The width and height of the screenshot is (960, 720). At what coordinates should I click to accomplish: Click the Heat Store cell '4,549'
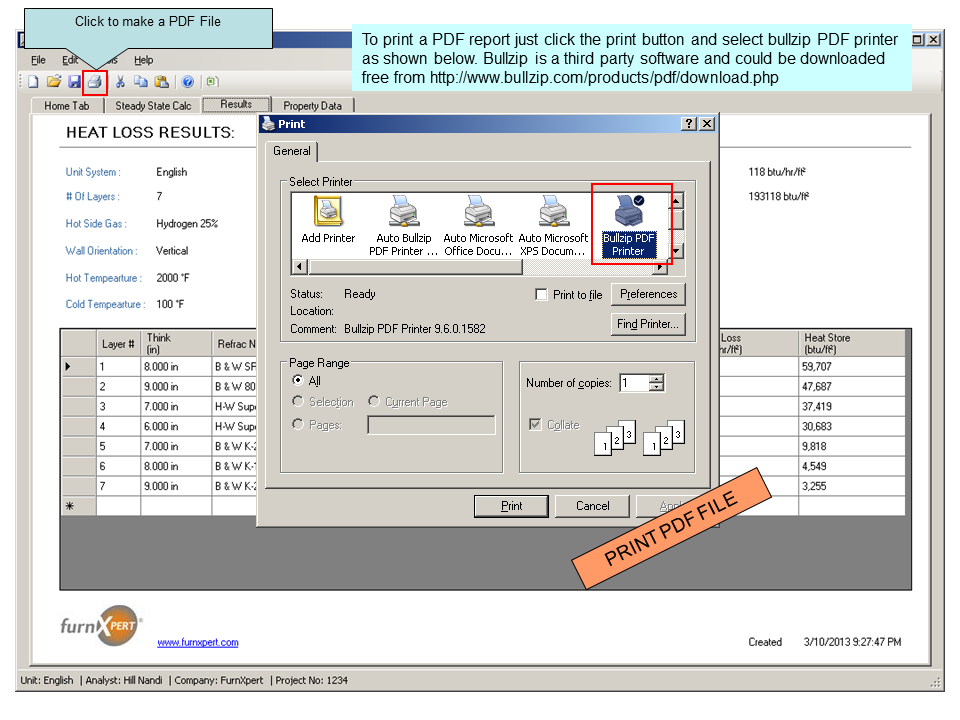(851, 466)
